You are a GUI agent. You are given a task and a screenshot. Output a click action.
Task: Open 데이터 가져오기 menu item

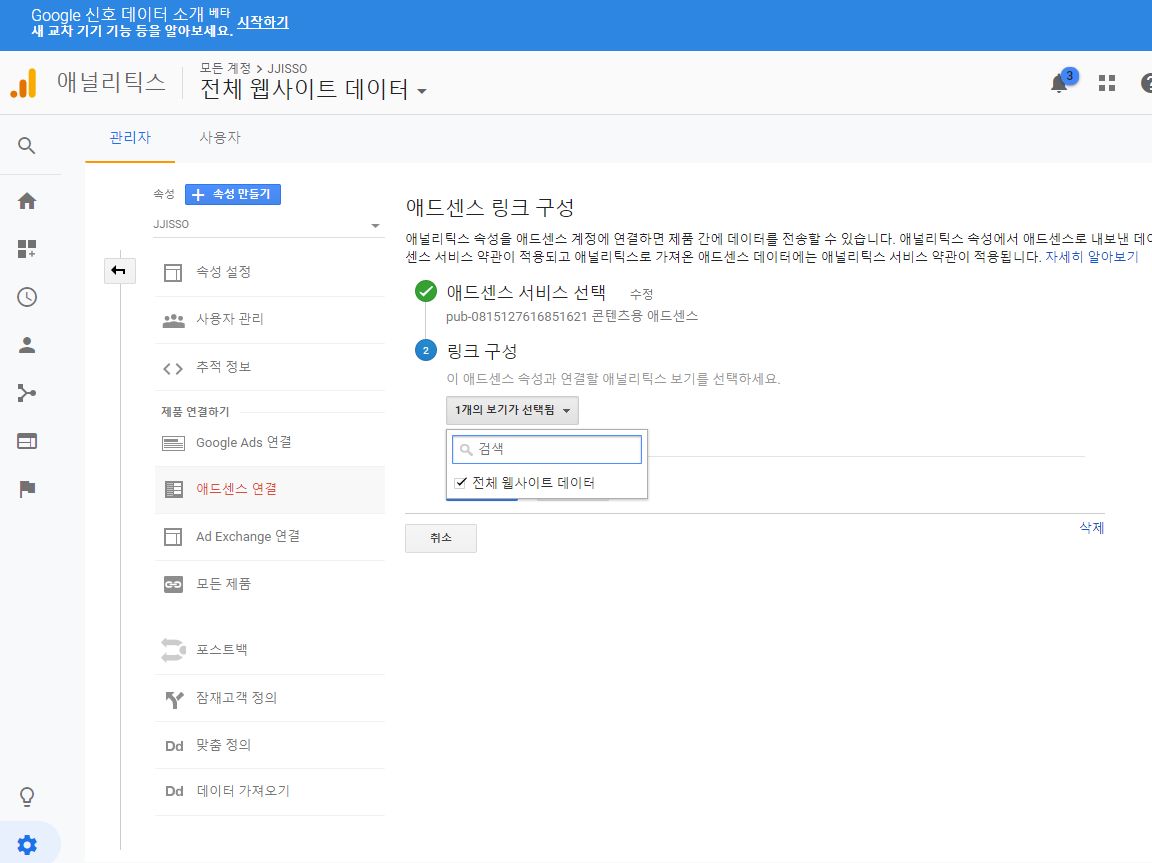point(270,792)
